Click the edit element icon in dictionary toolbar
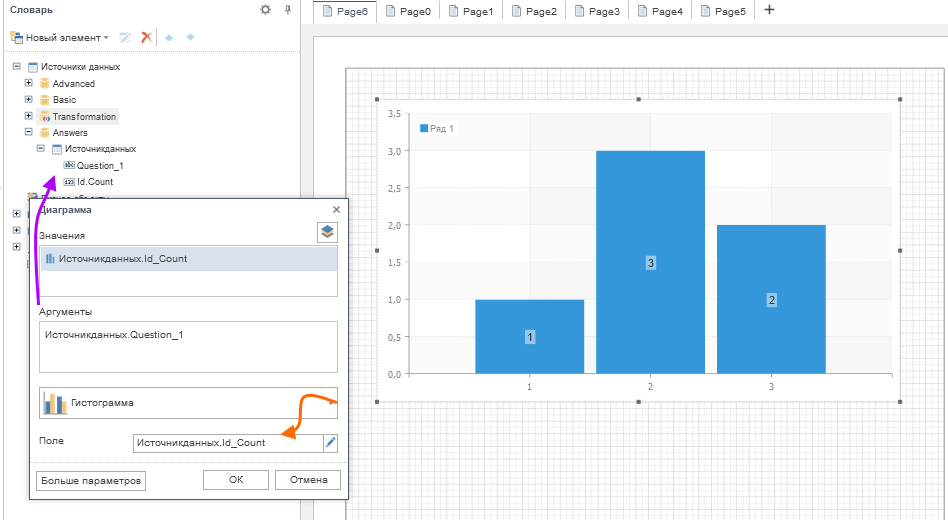 (x=126, y=37)
